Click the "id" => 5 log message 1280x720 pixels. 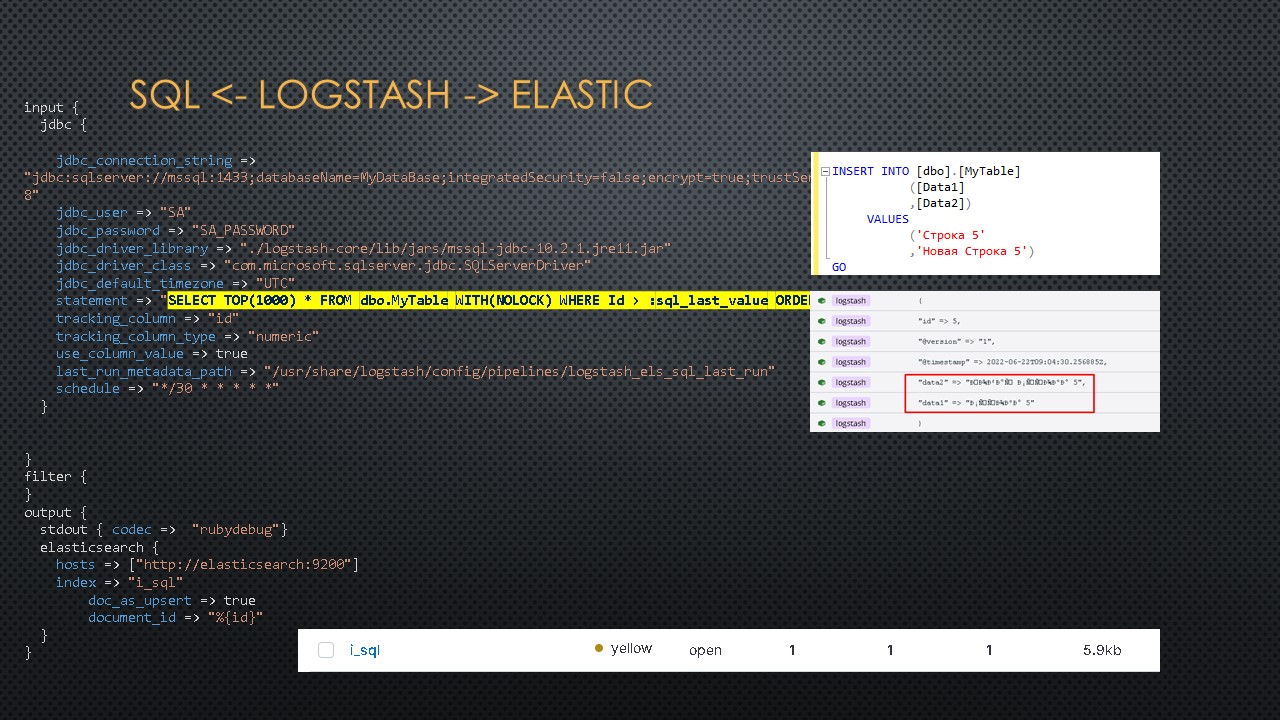[939, 321]
